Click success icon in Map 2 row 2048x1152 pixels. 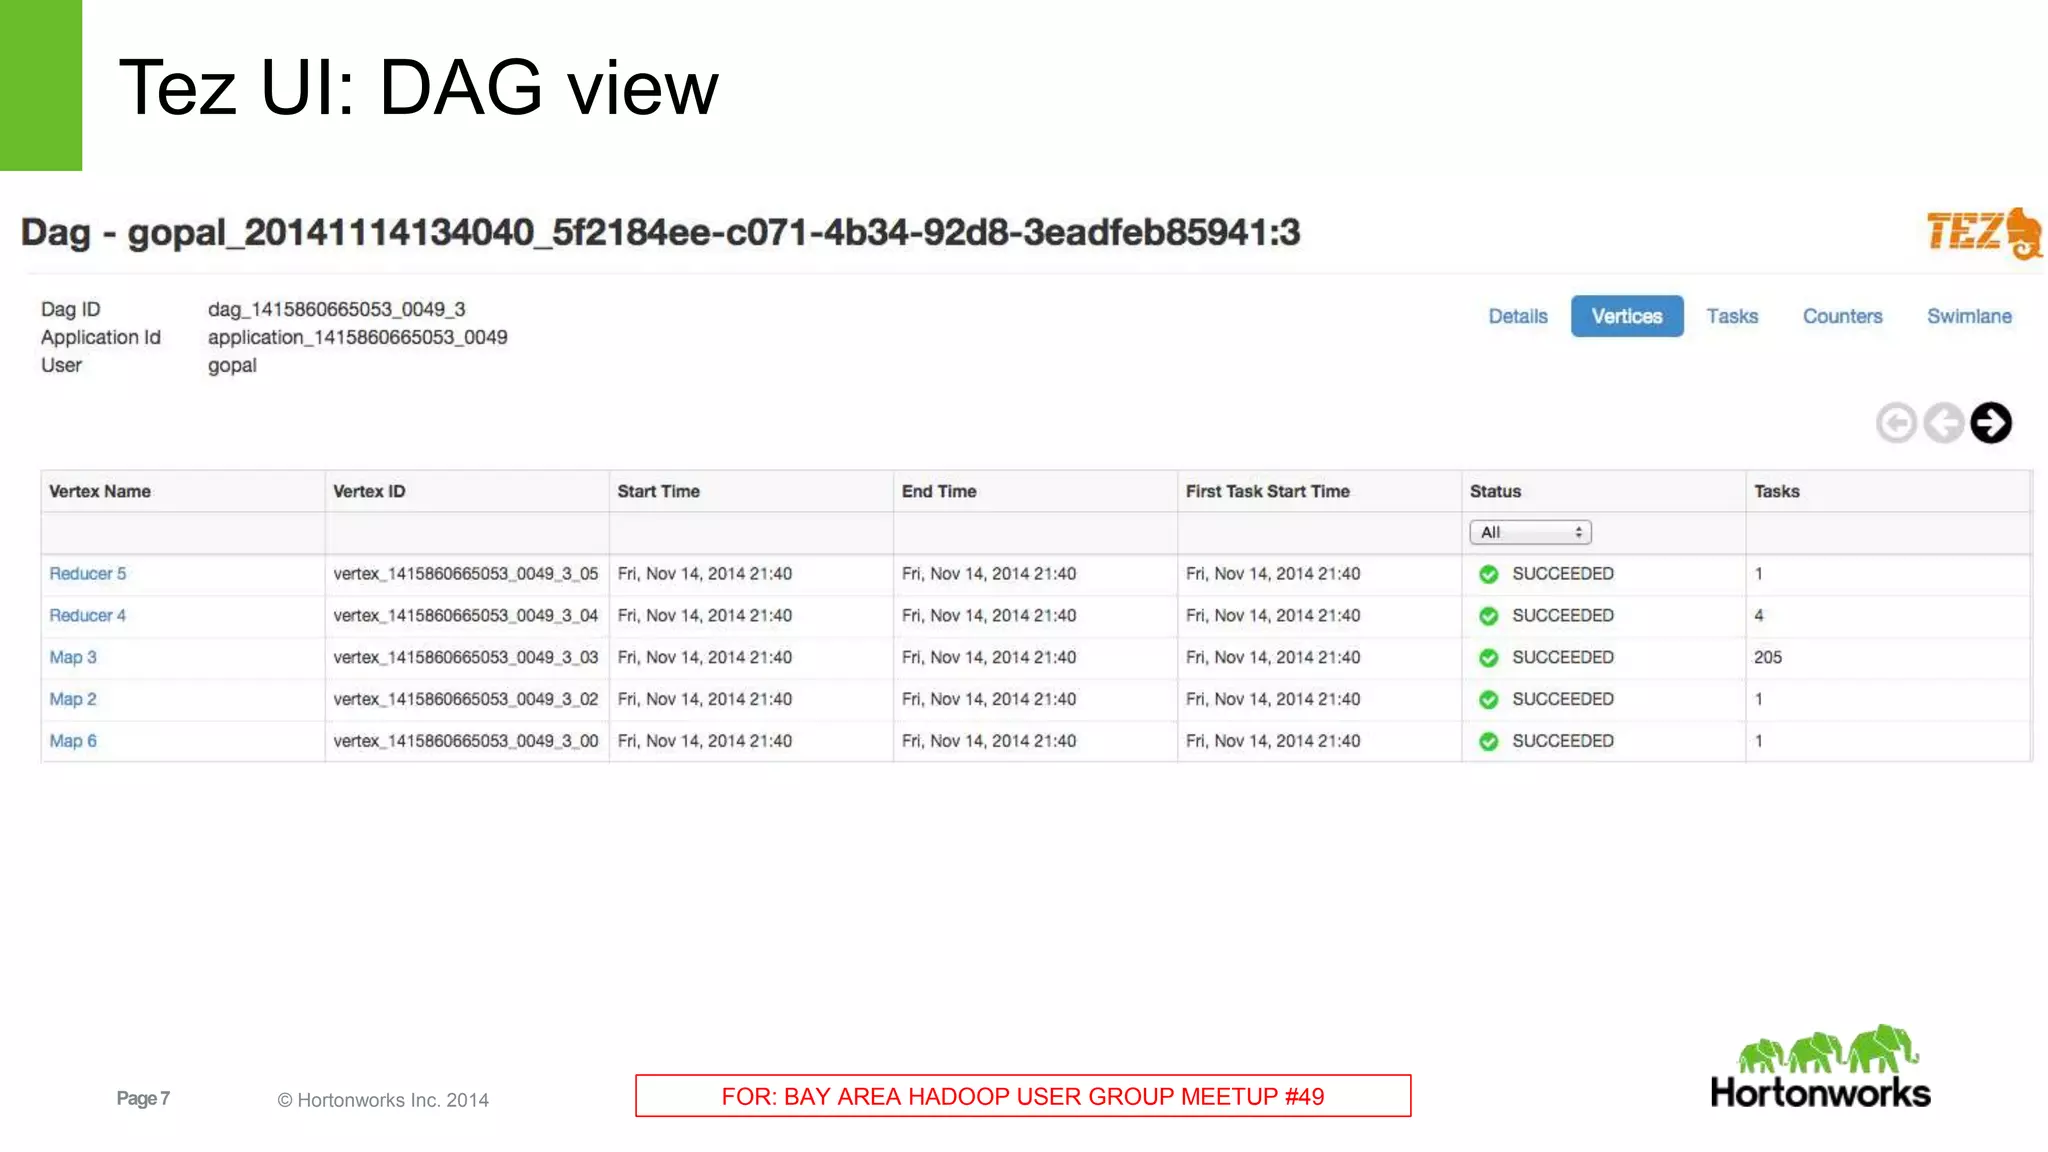[x=1489, y=700]
